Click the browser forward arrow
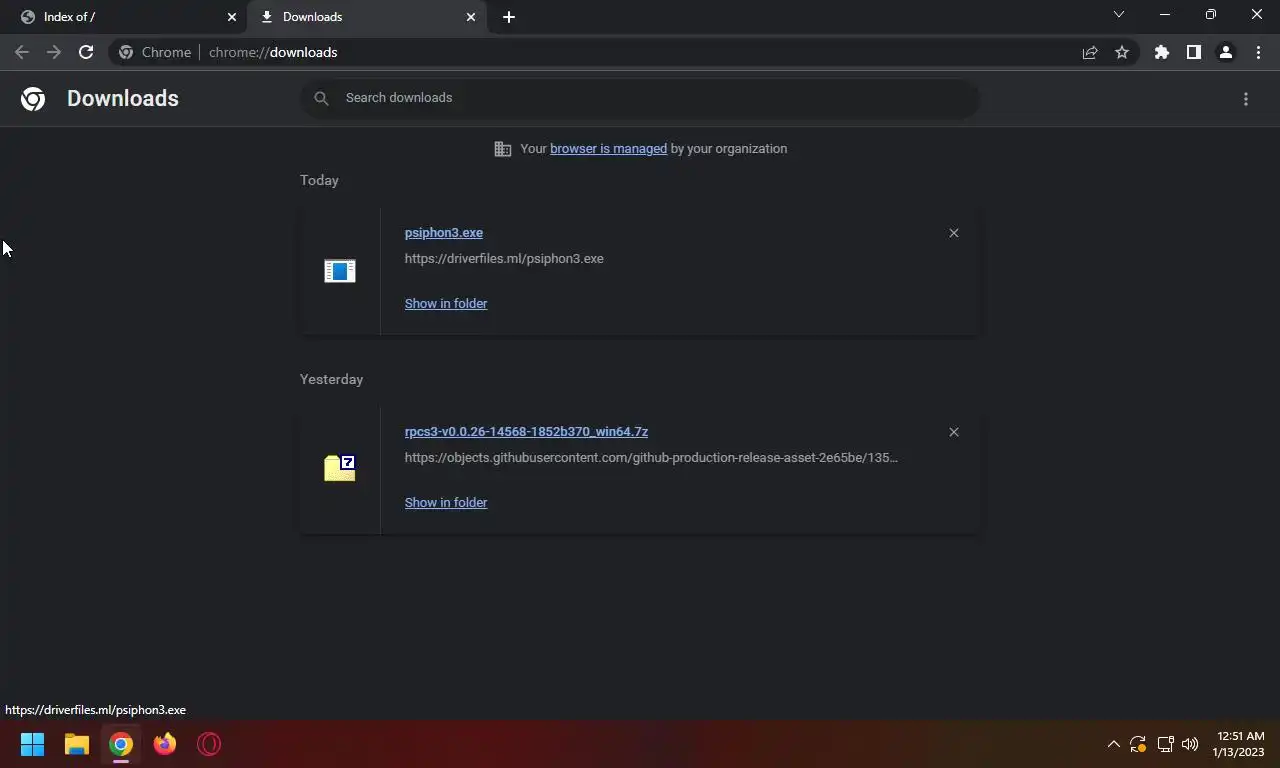Image resolution: width=1280 pixels, height=768 pixels. tap(54, 52)
